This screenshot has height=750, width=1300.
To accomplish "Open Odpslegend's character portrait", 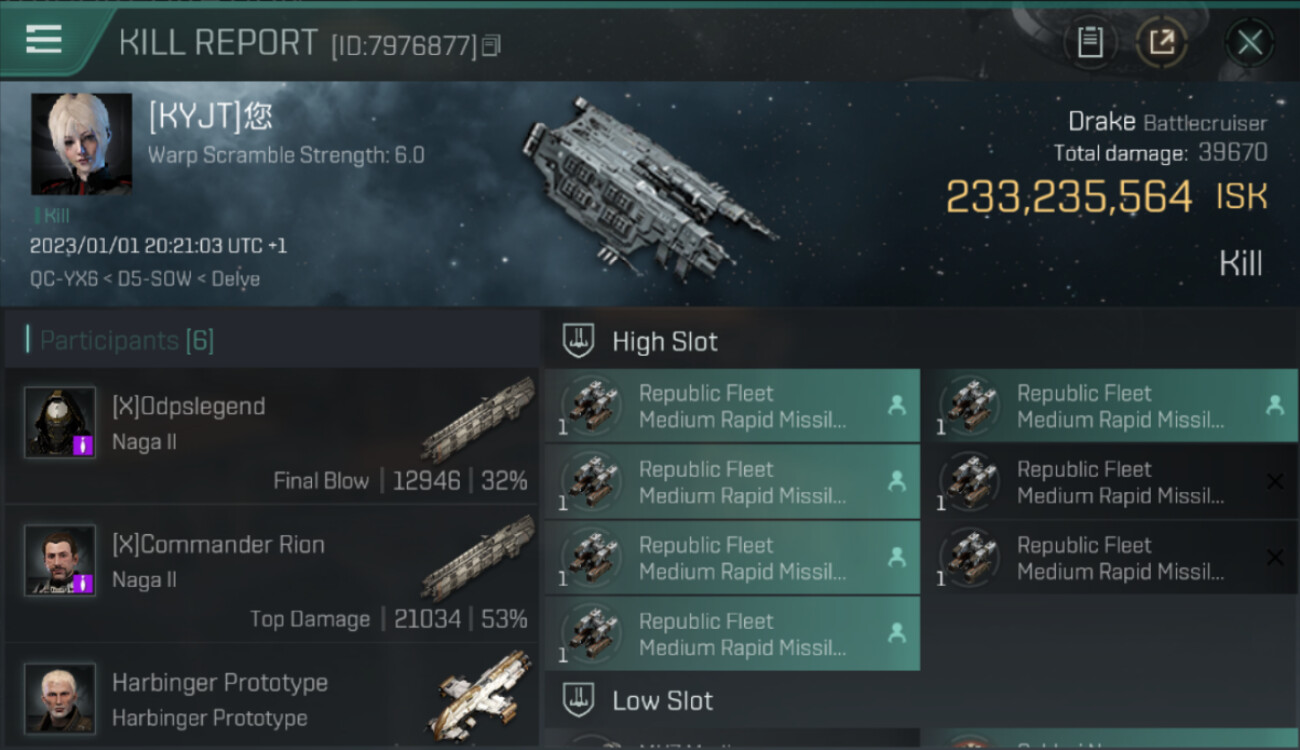I will [60, 422].
